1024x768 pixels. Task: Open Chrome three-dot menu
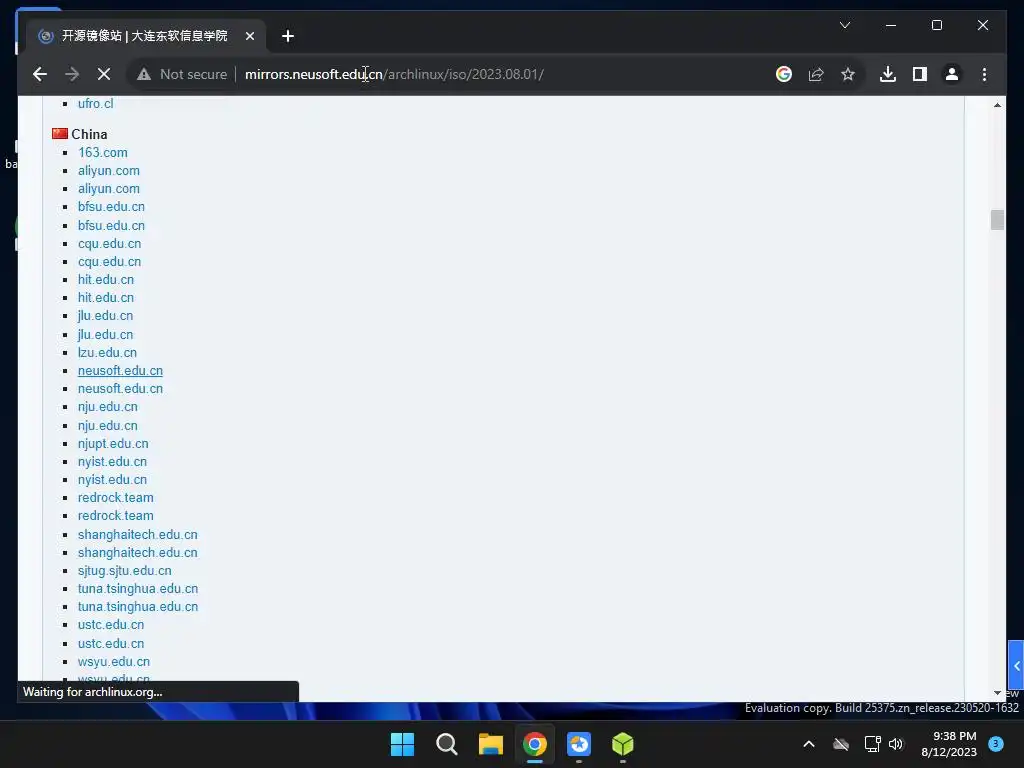984,74
